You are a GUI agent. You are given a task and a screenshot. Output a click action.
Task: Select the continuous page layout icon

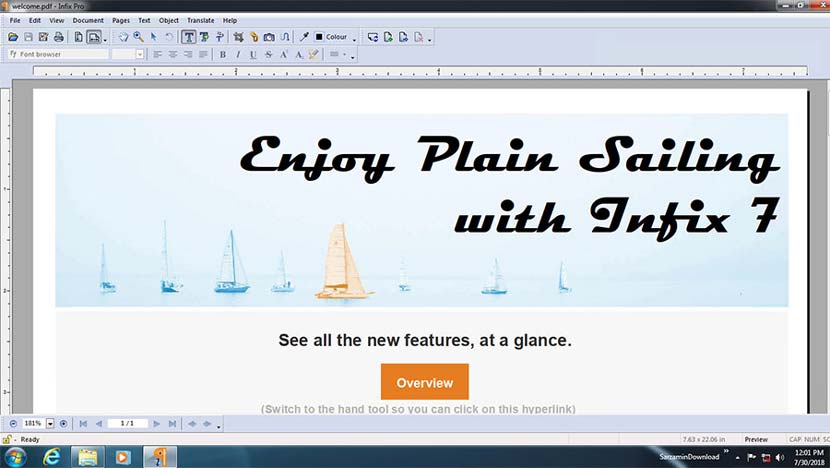[x=94, y=37]
